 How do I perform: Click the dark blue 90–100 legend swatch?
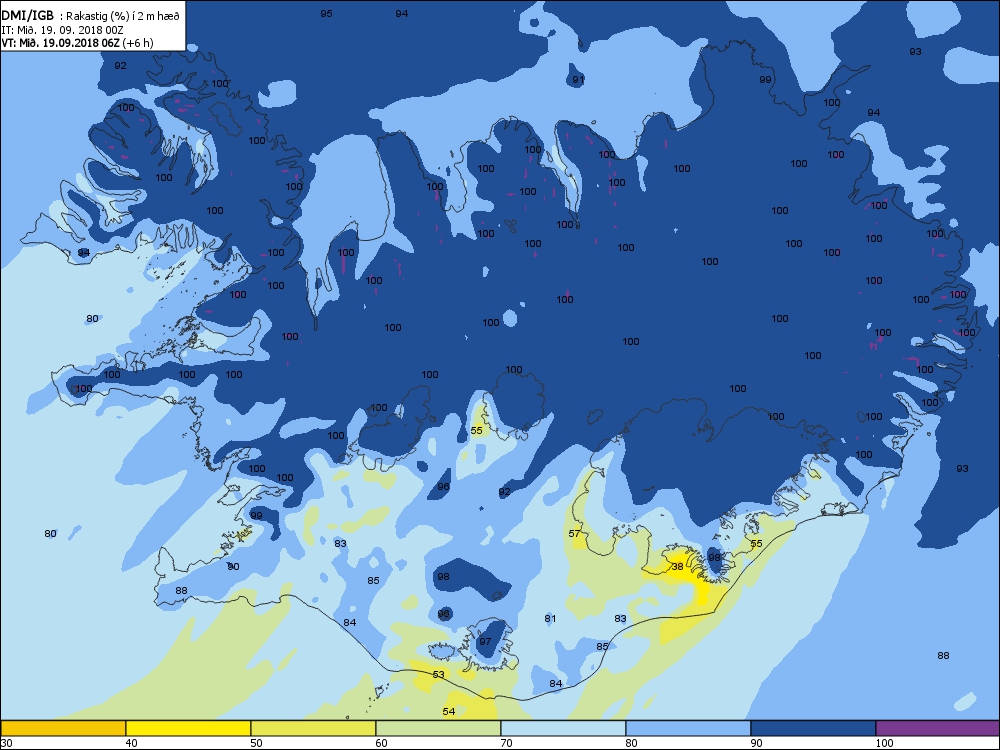[x=813, y=728]
